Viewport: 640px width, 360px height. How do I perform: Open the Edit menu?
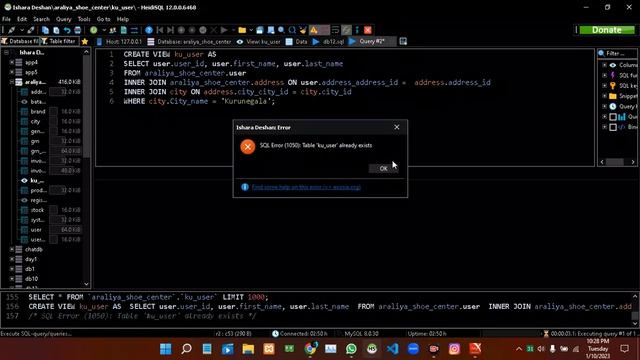[22, 19]
